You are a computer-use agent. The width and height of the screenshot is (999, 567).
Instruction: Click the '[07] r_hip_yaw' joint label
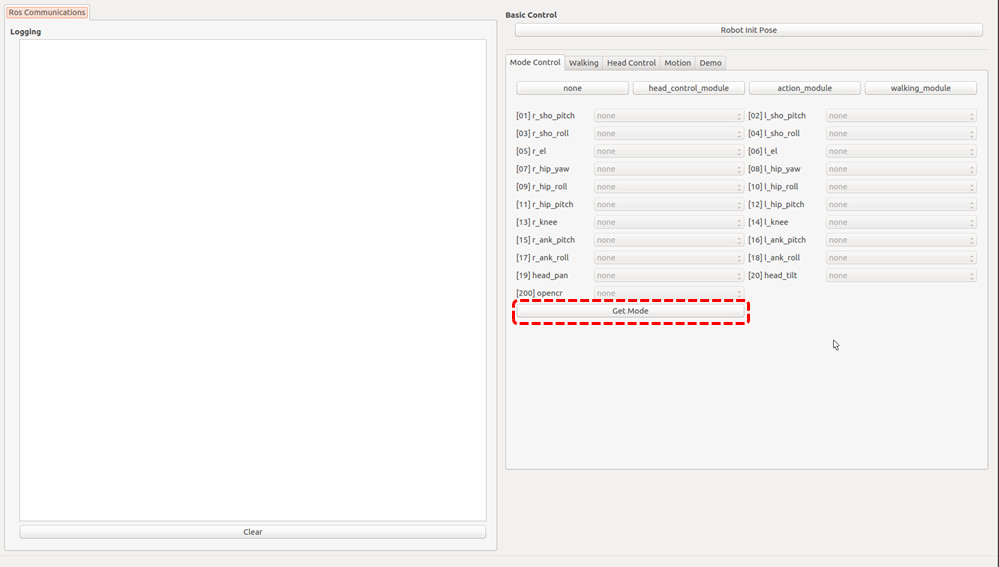[x=543, y=169]
